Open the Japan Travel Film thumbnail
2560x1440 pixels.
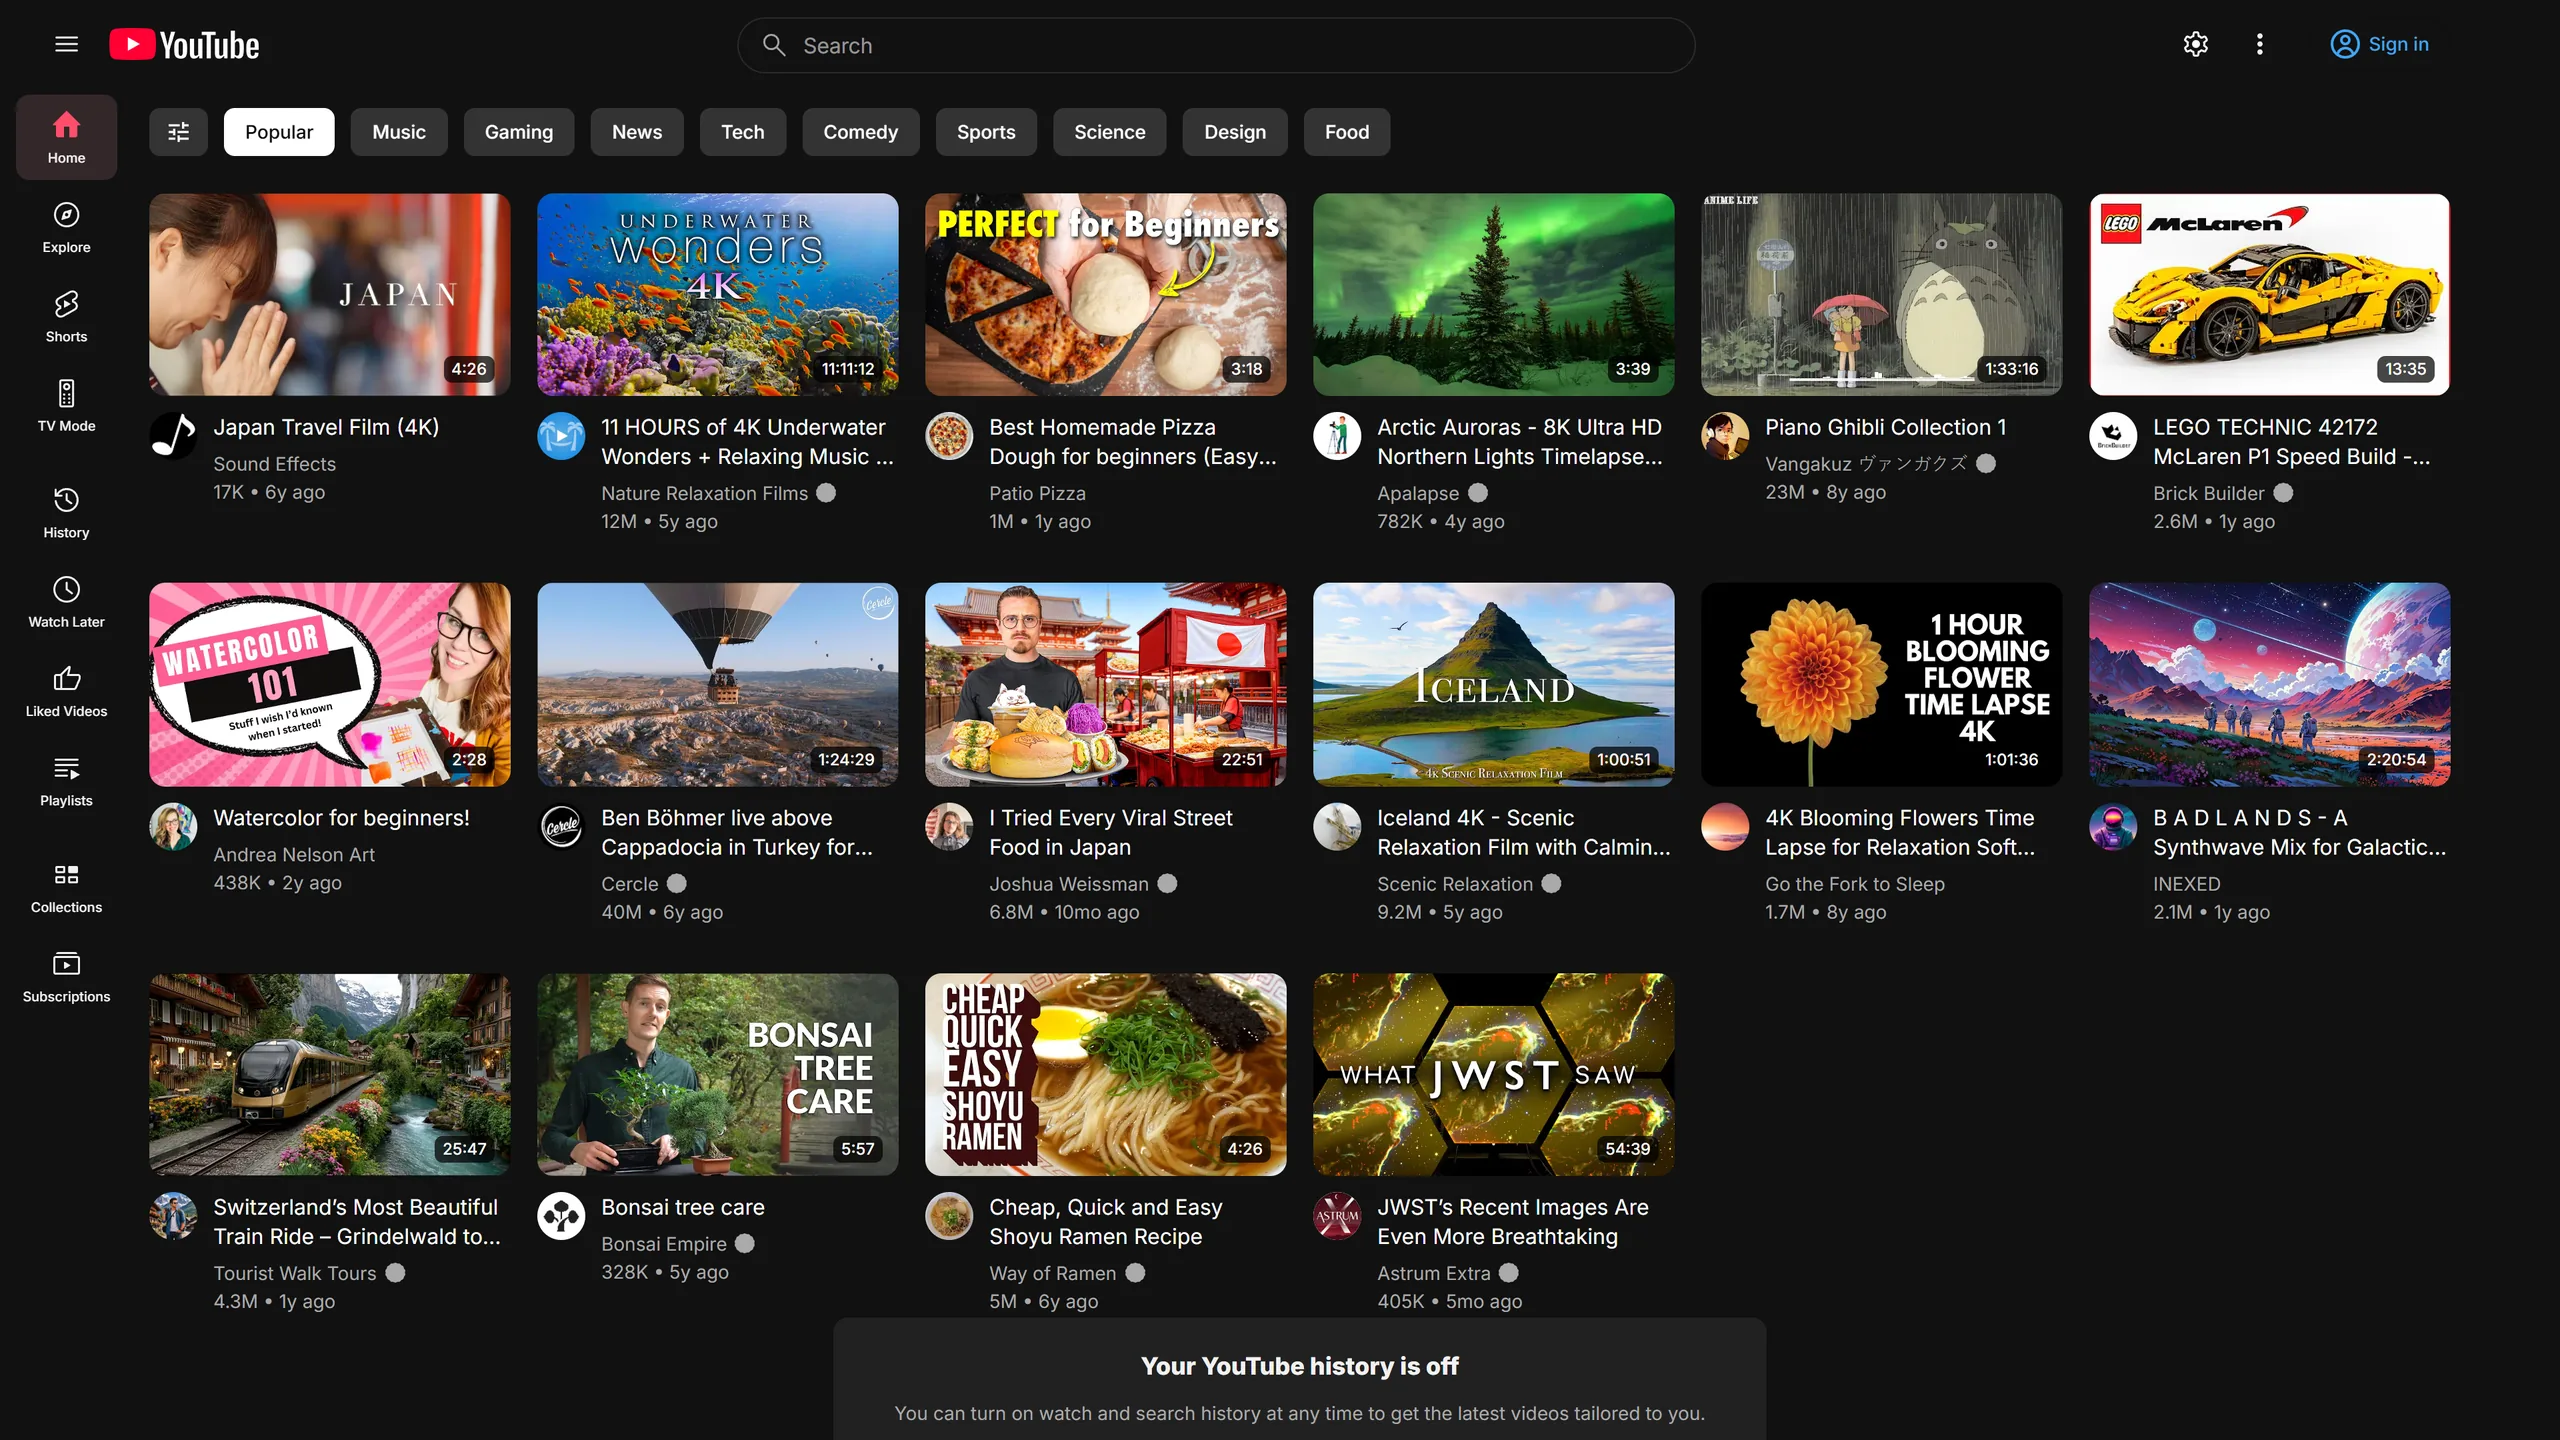[330, 294]
